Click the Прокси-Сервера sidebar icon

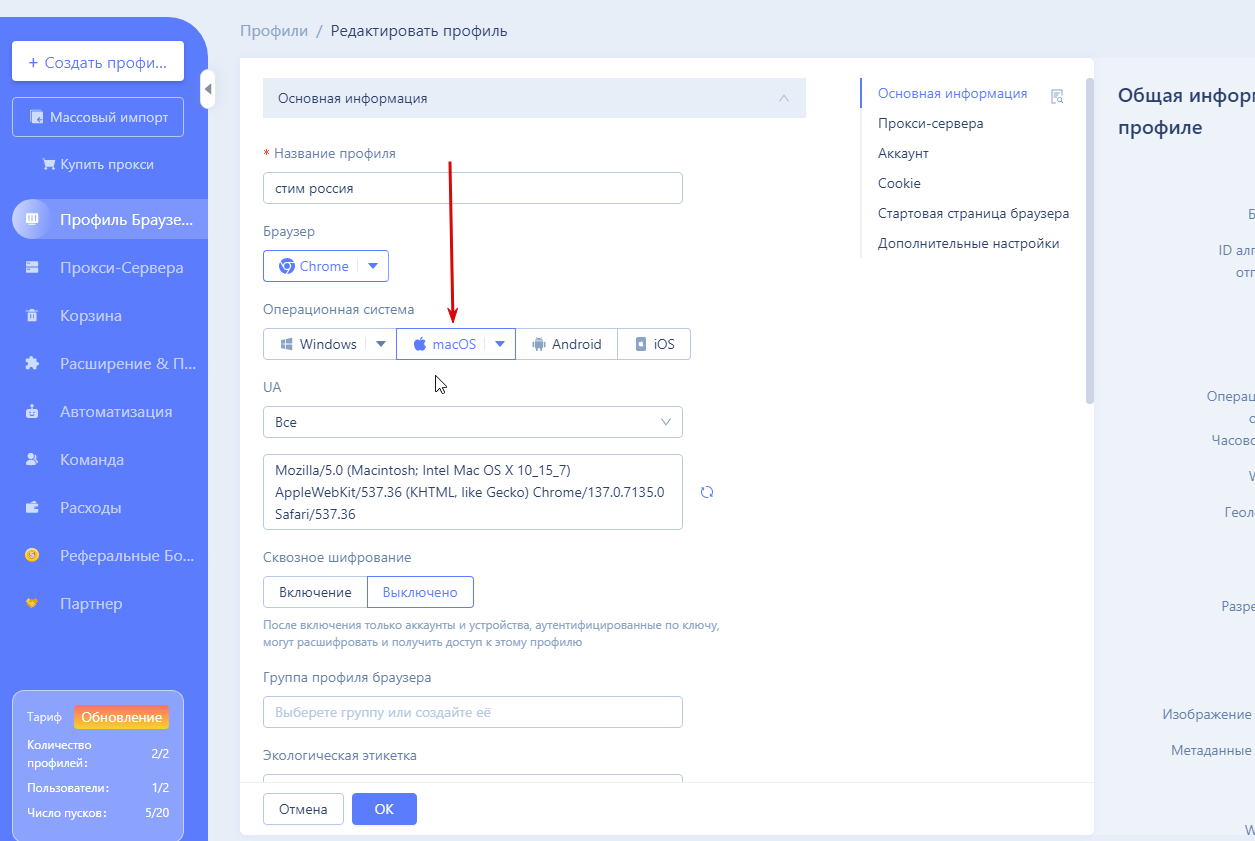tap(32, 268)
